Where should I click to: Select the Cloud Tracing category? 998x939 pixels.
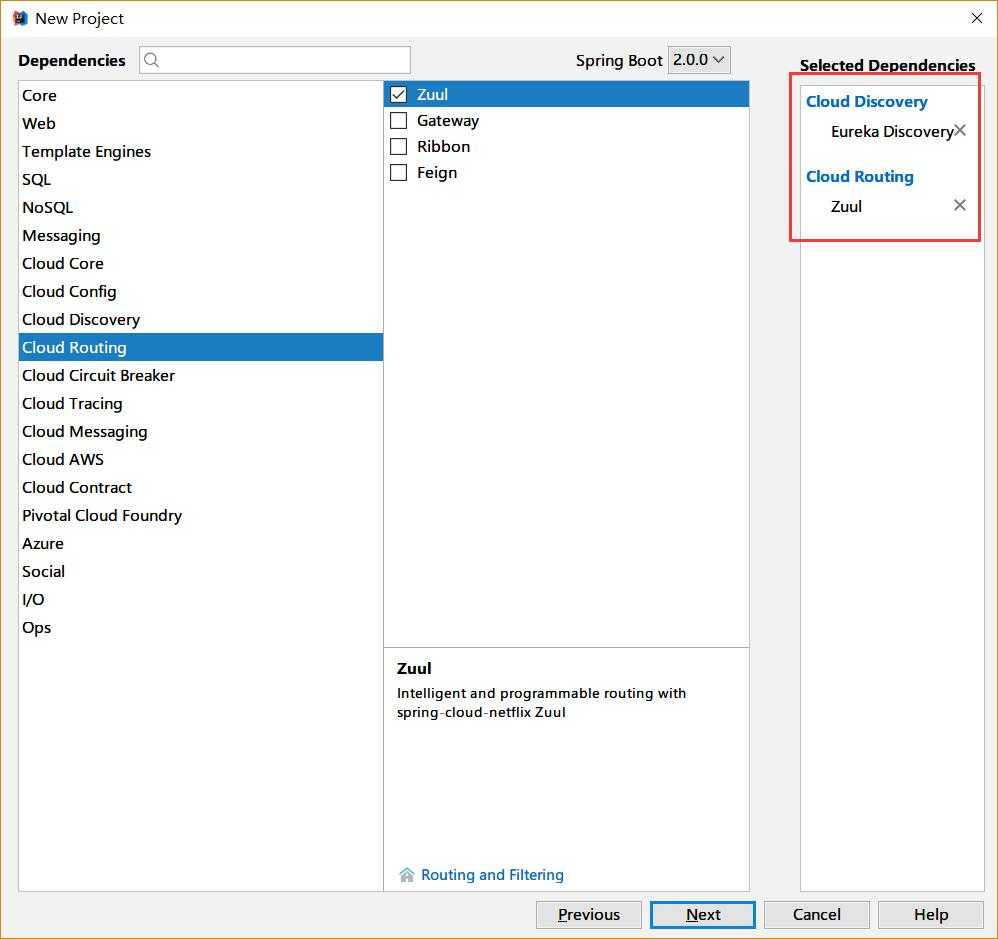[200, 404]
